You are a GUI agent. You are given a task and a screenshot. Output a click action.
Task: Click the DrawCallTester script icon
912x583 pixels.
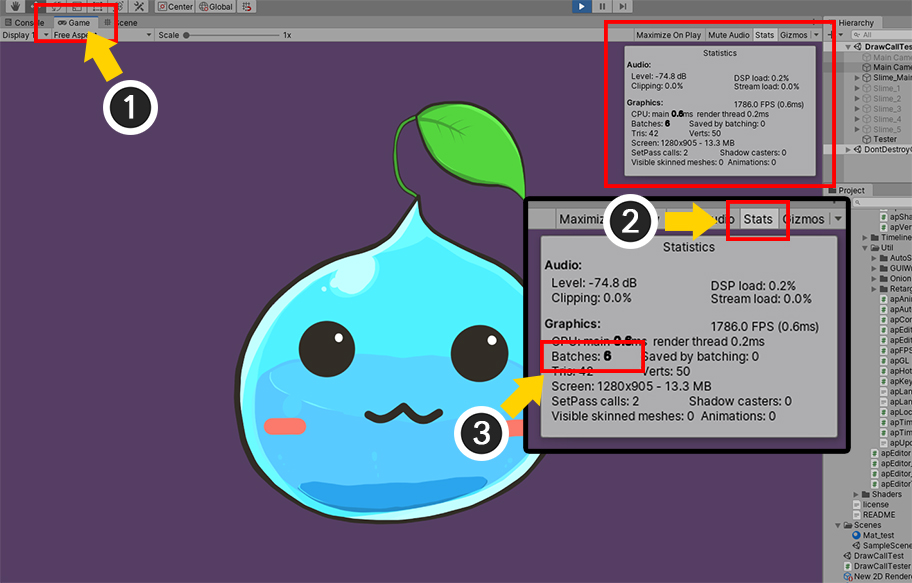(x=847, y=566)
